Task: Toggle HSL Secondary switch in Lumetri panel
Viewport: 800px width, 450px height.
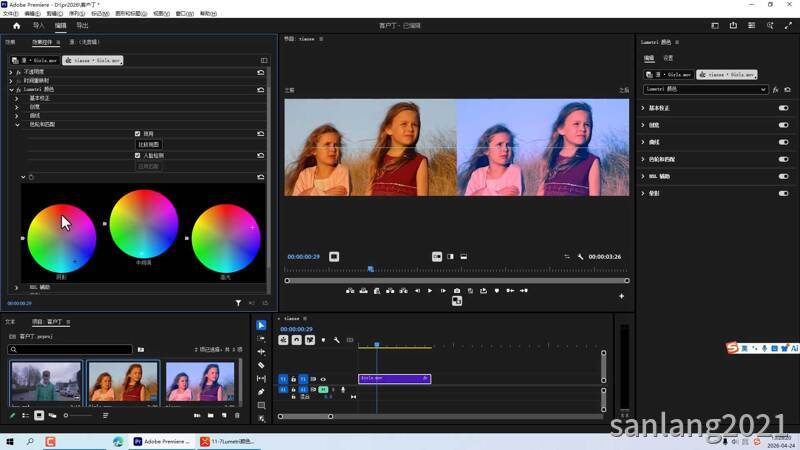Action: pyautogui.click(x=783, y=177)
